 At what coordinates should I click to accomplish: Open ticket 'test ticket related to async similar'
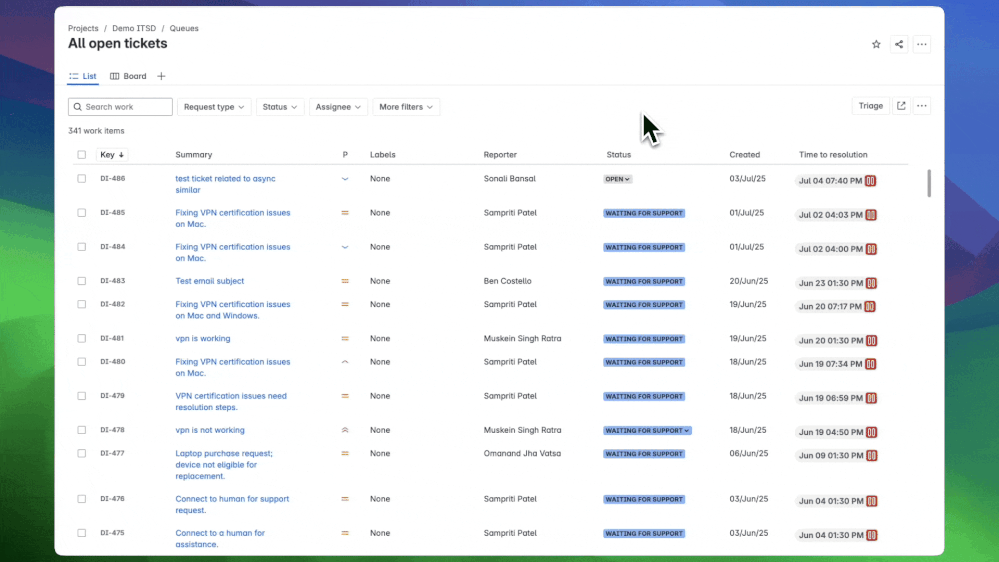226,185
